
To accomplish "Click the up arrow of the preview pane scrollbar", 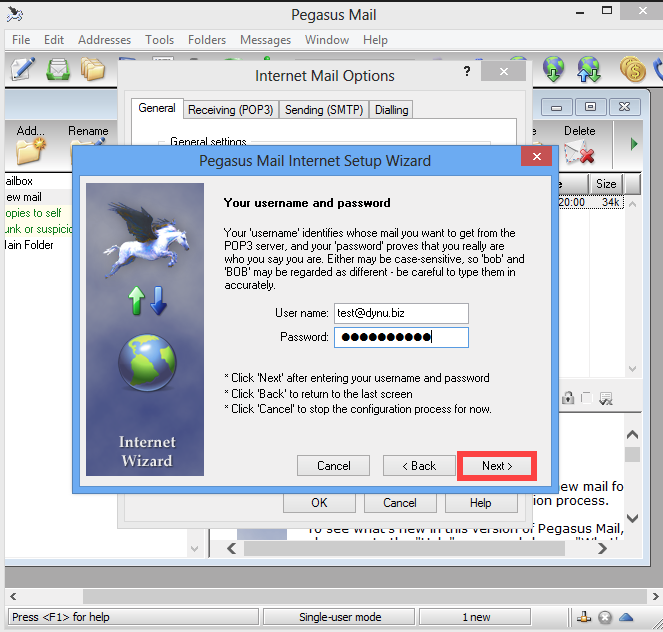I will (x=633, y=434).
